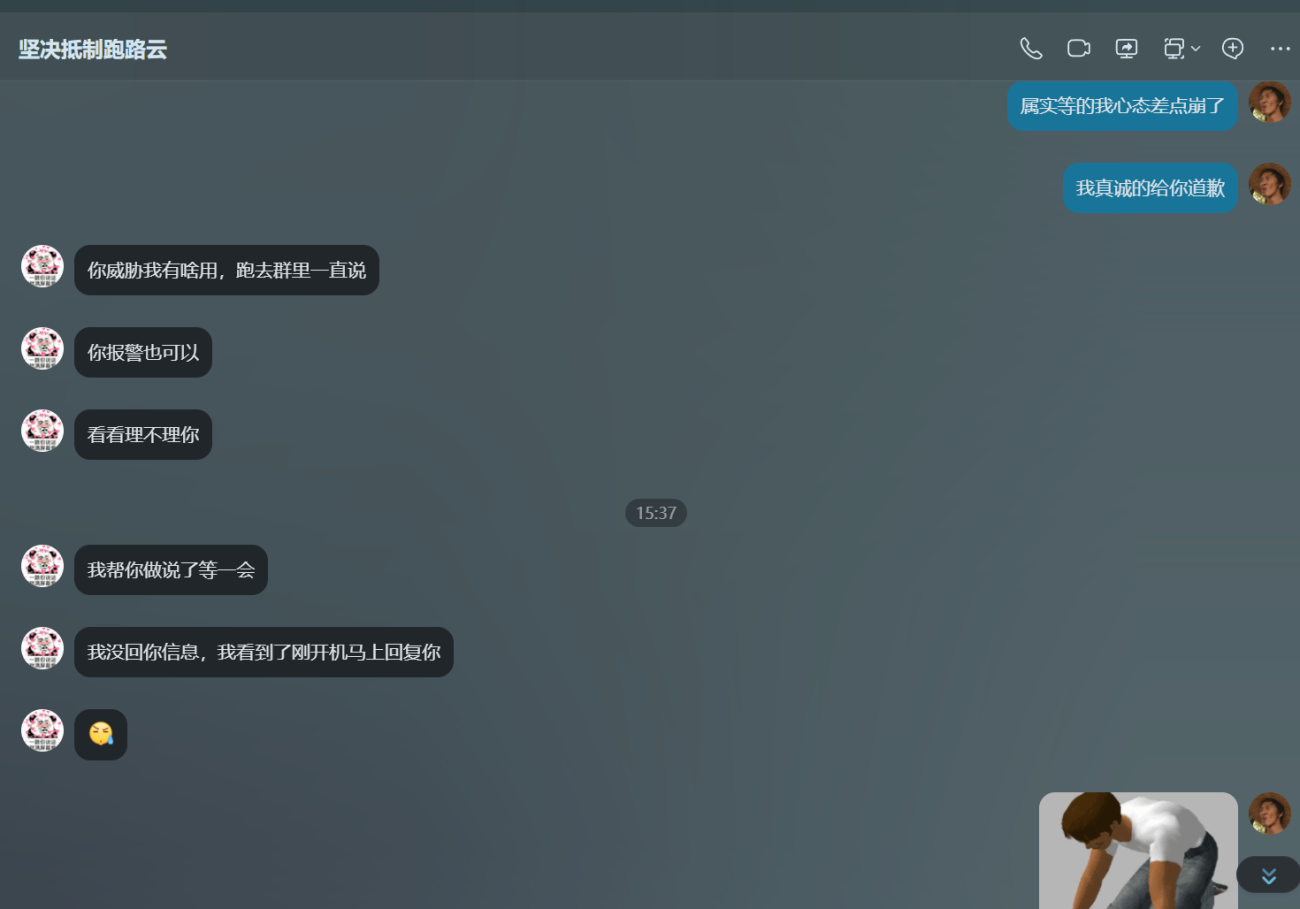The image size is (1300, 909).
Task: Click the sent message 我真诚的给你道歉
Action: click(x=1150, y=188)
